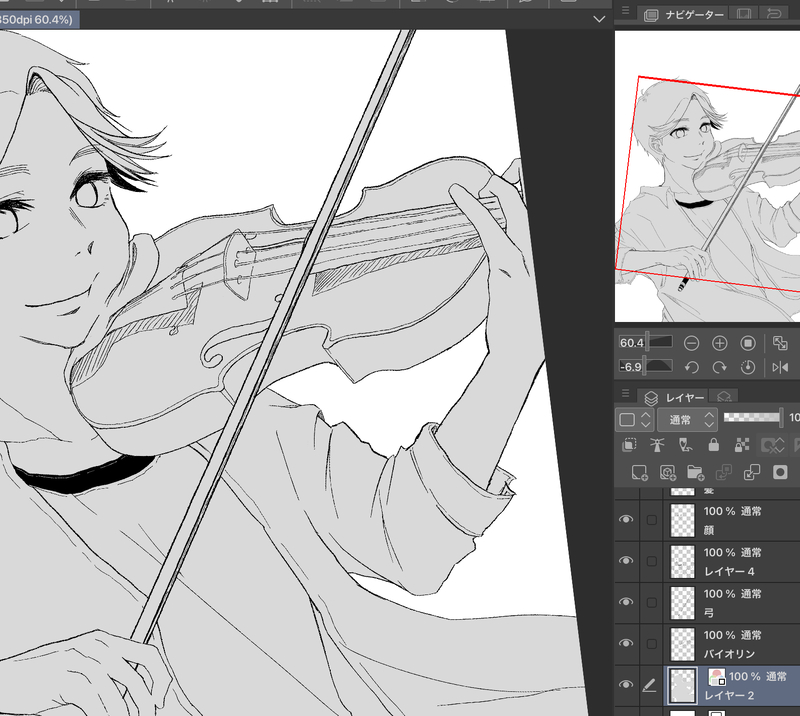Viewport: 800px width, 716px height.
Task: Click the Navigator preview image
Action: 707,177
